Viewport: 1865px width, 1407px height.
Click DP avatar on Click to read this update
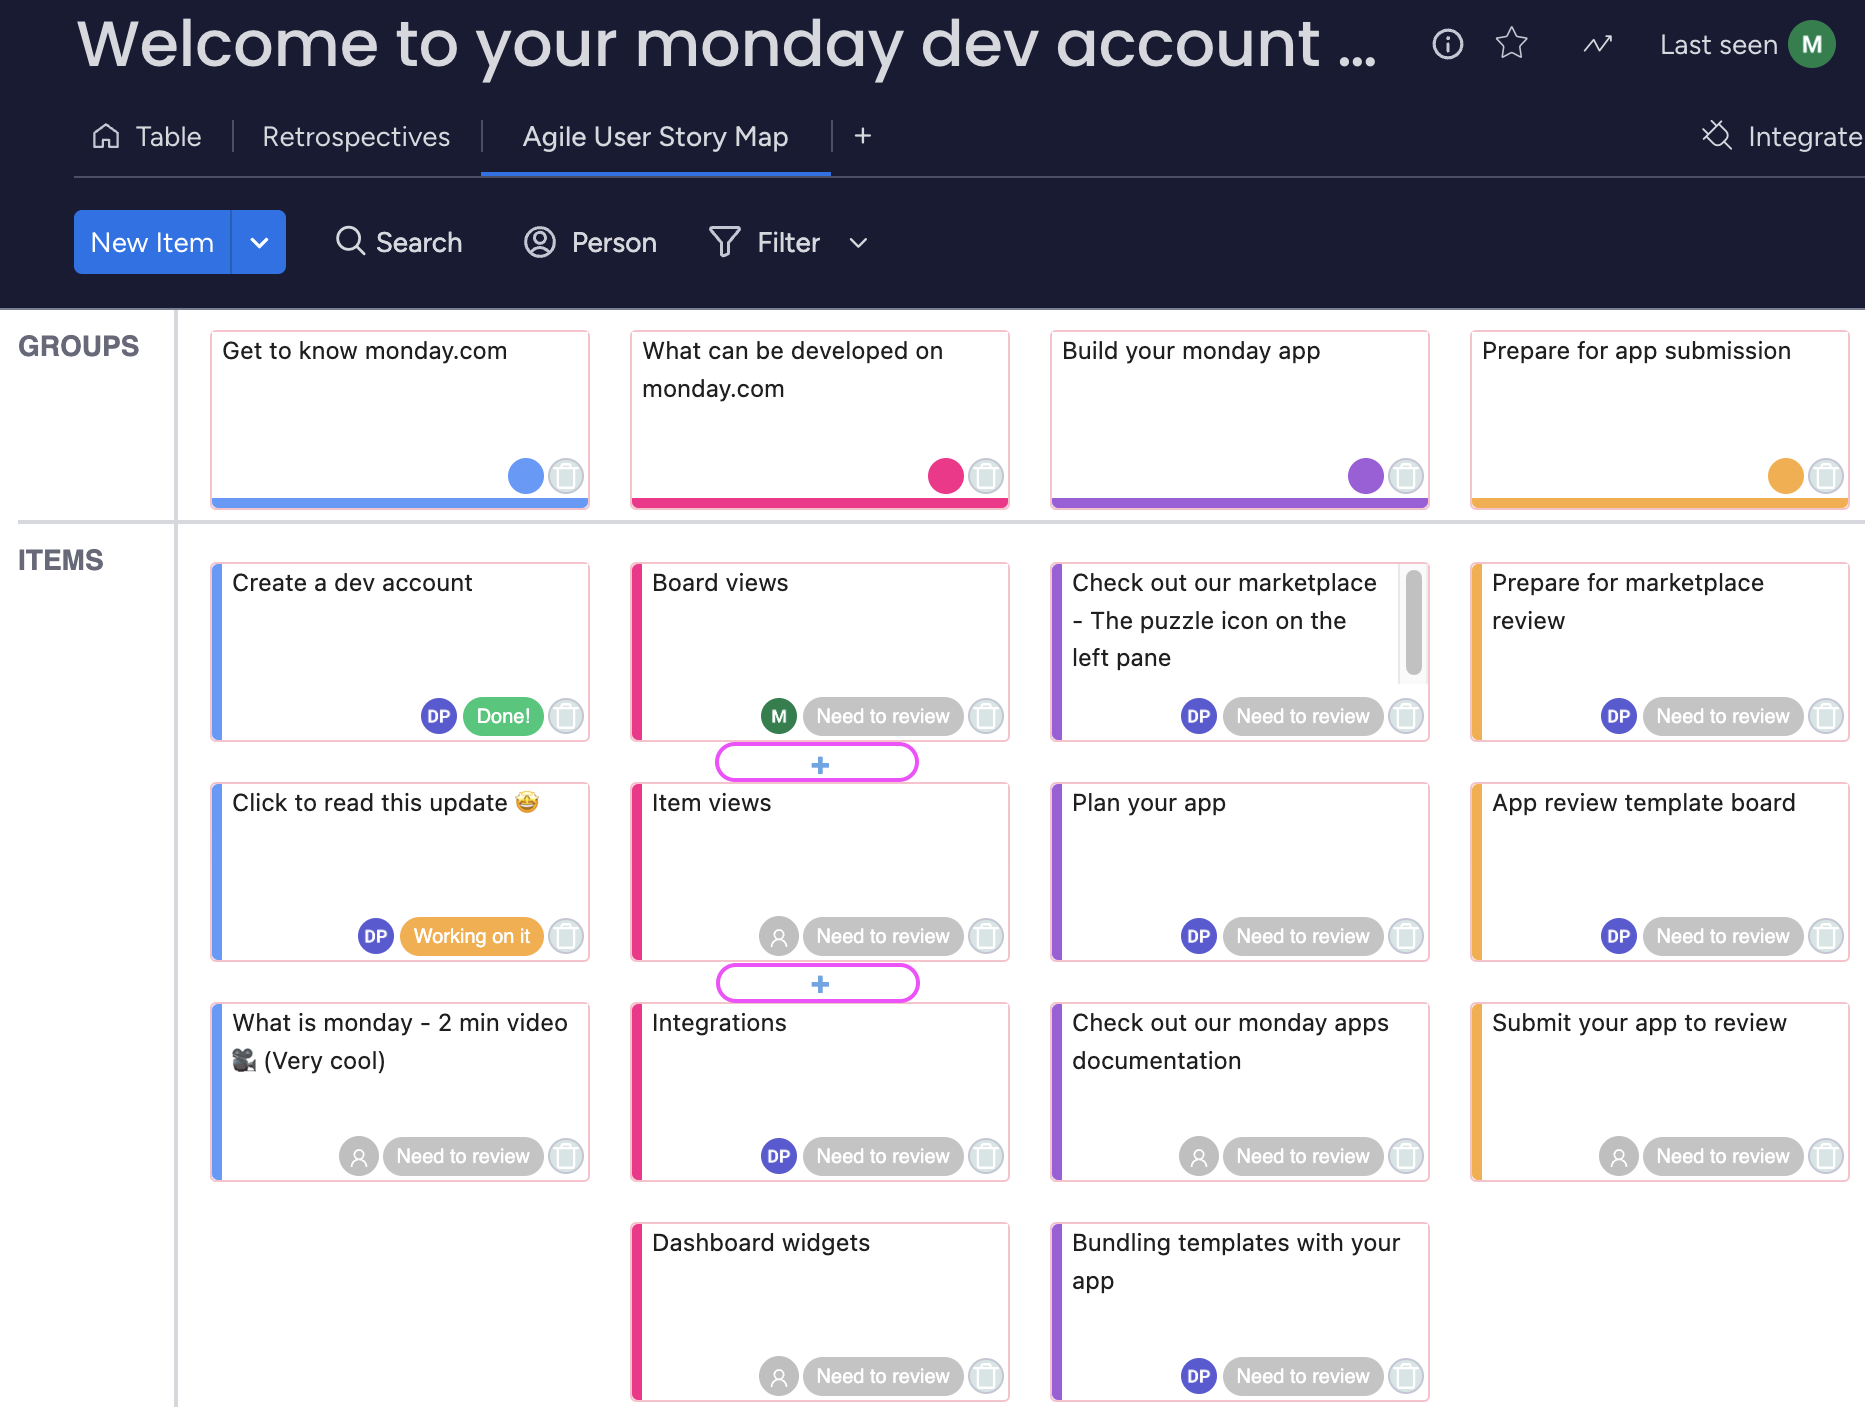pyautogui.click(x=376, y=936)
